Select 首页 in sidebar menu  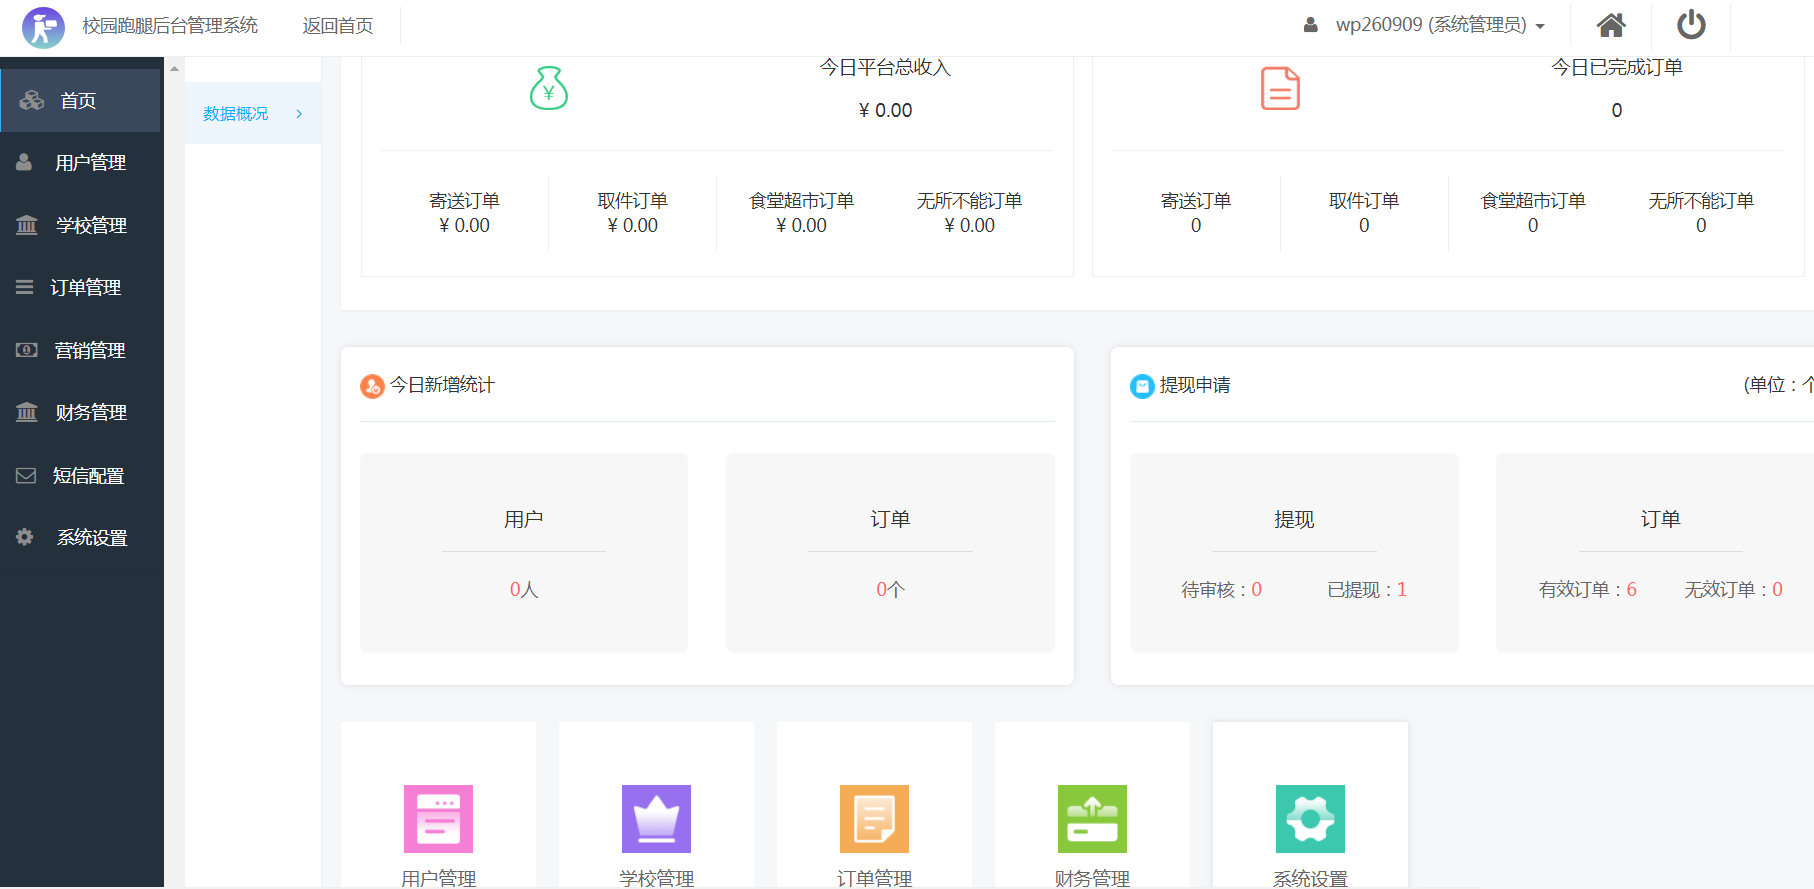pyautogui.click(x=80, y=100)
